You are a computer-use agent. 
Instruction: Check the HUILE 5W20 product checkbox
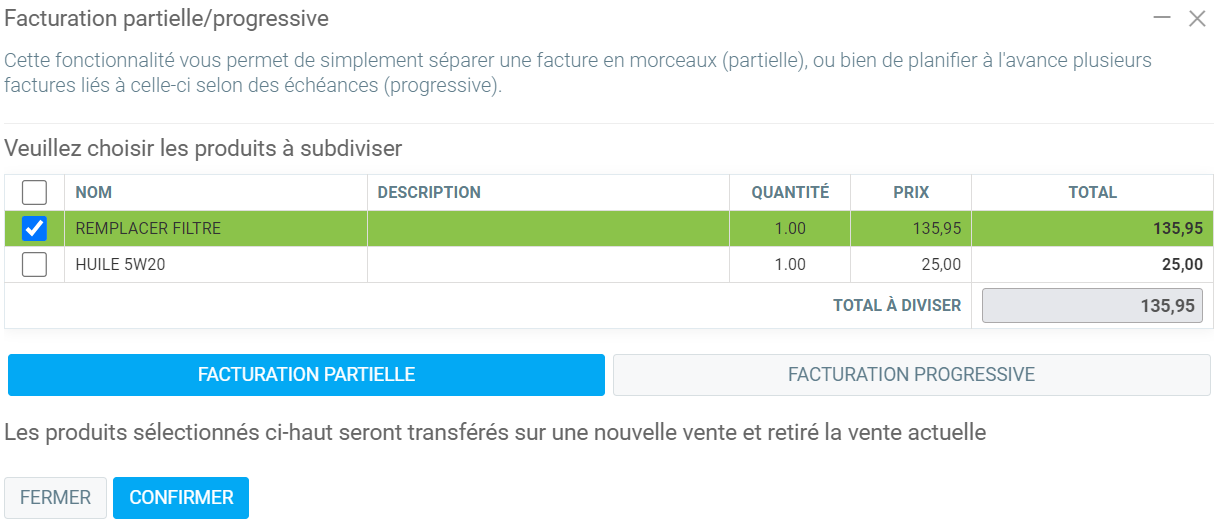[34, 265]
